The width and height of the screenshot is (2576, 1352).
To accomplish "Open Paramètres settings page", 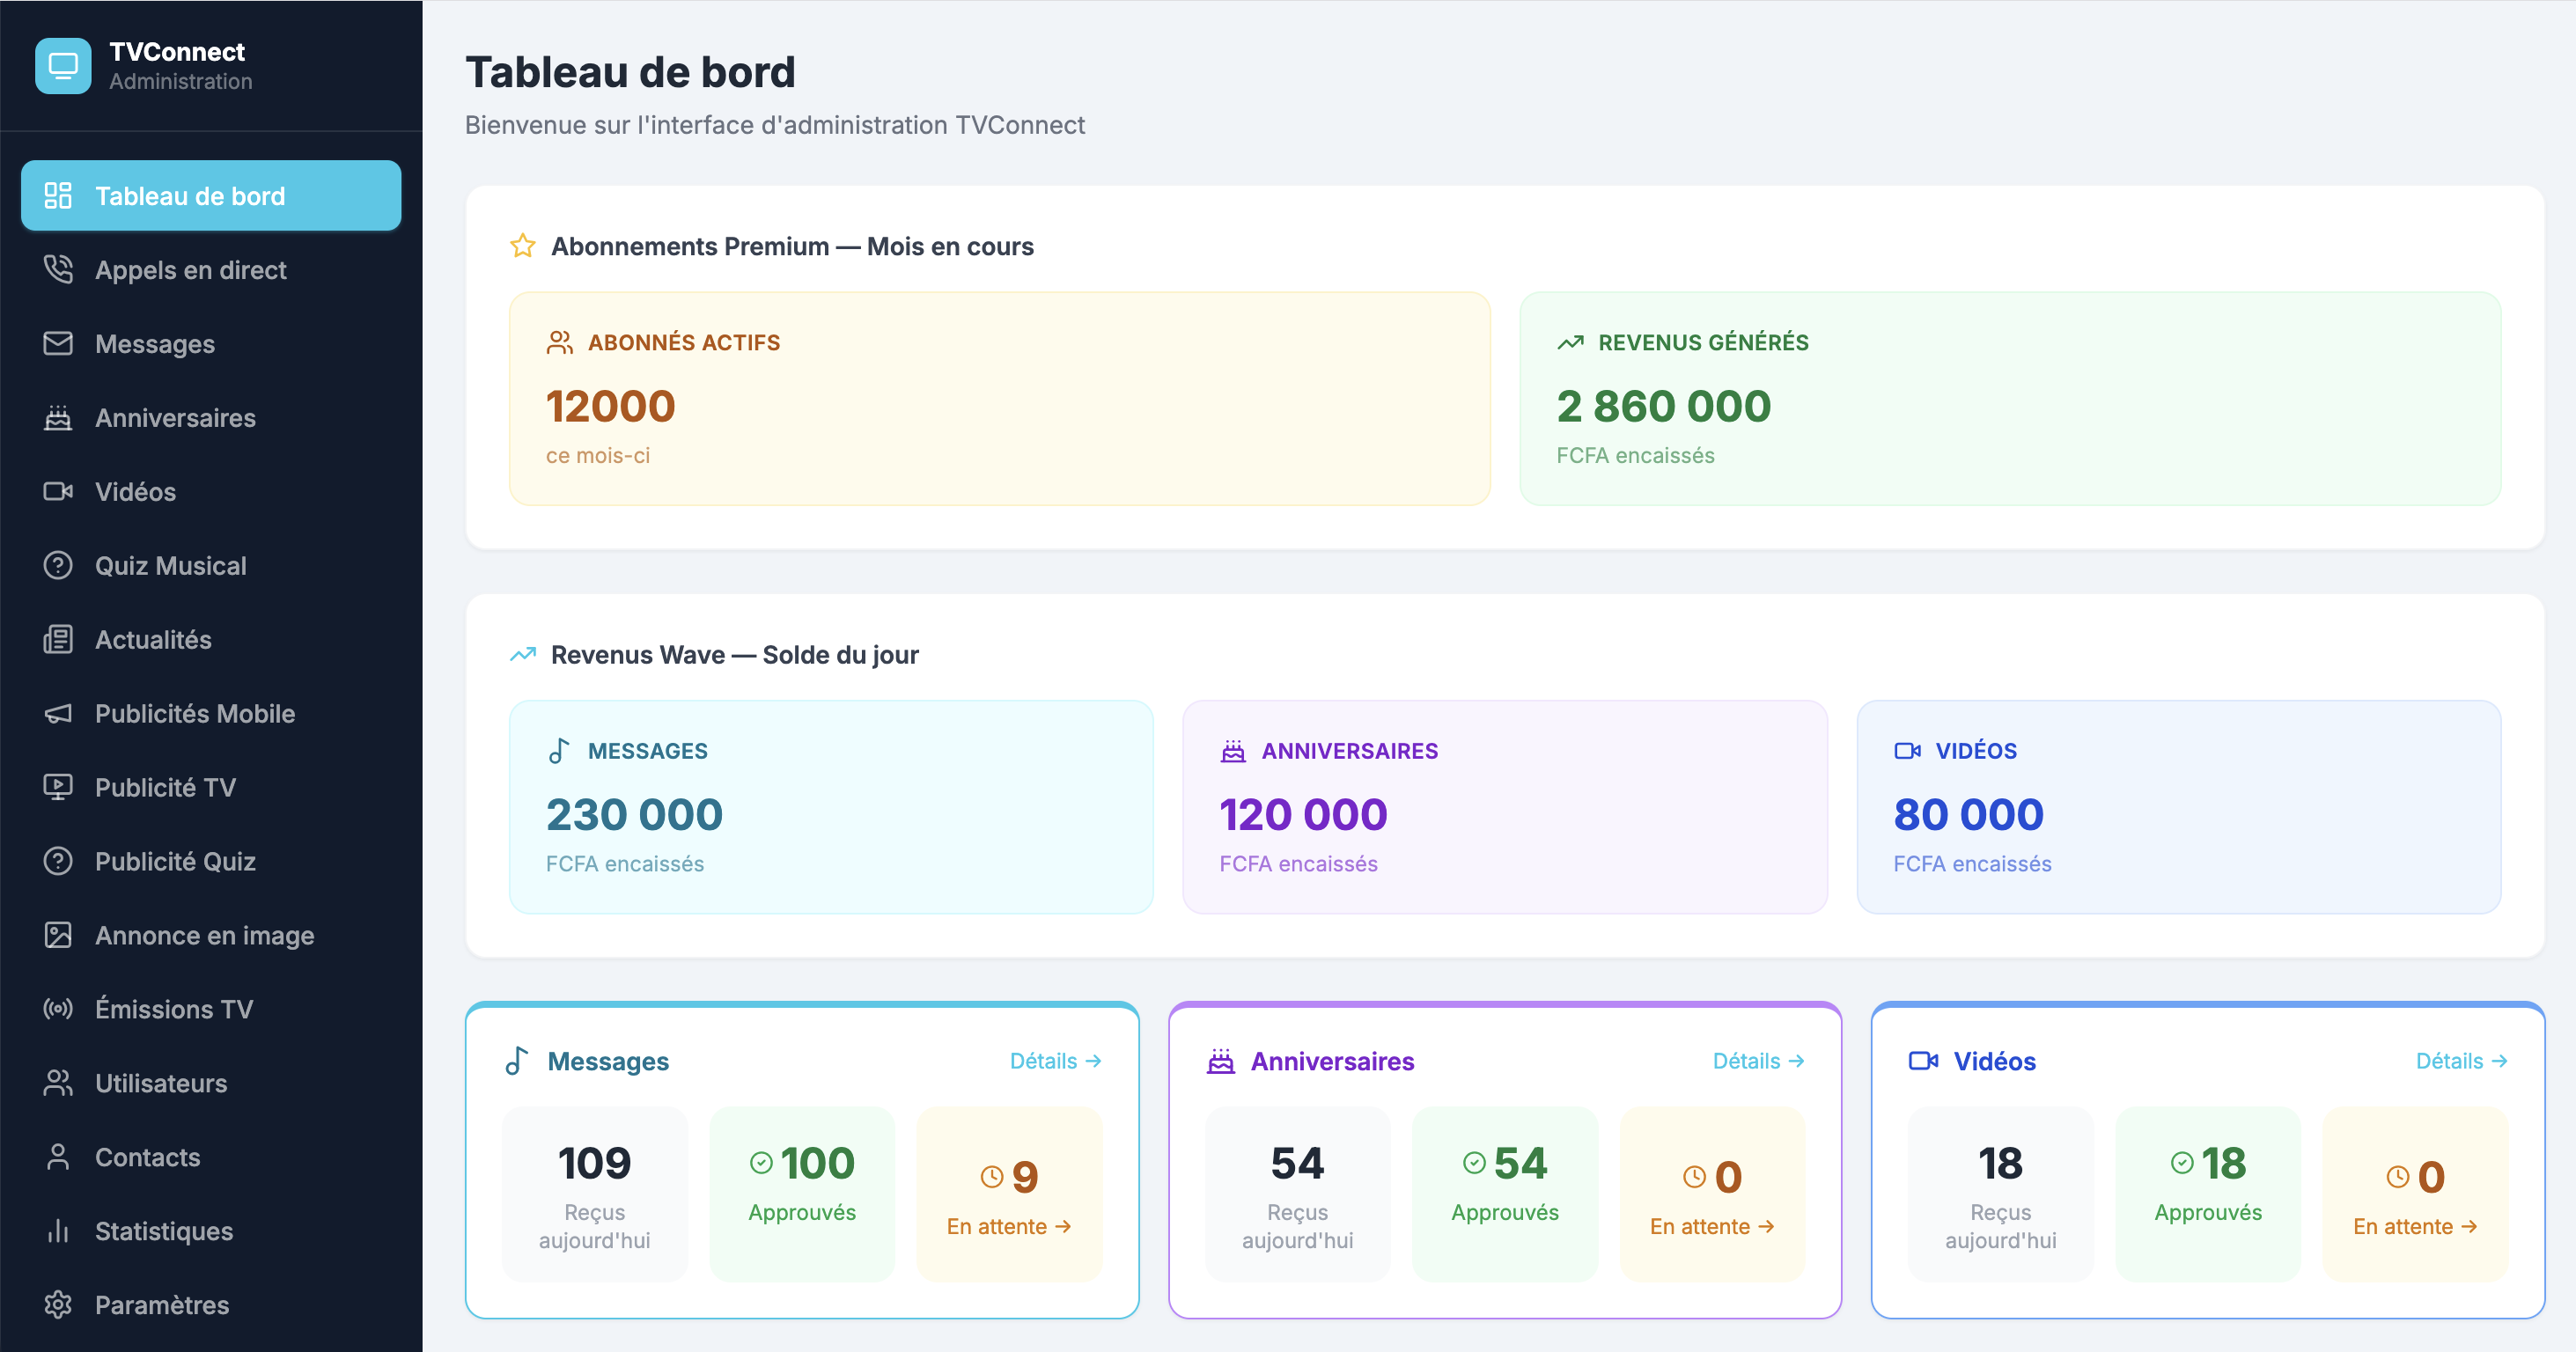I will click(211, 1306).
